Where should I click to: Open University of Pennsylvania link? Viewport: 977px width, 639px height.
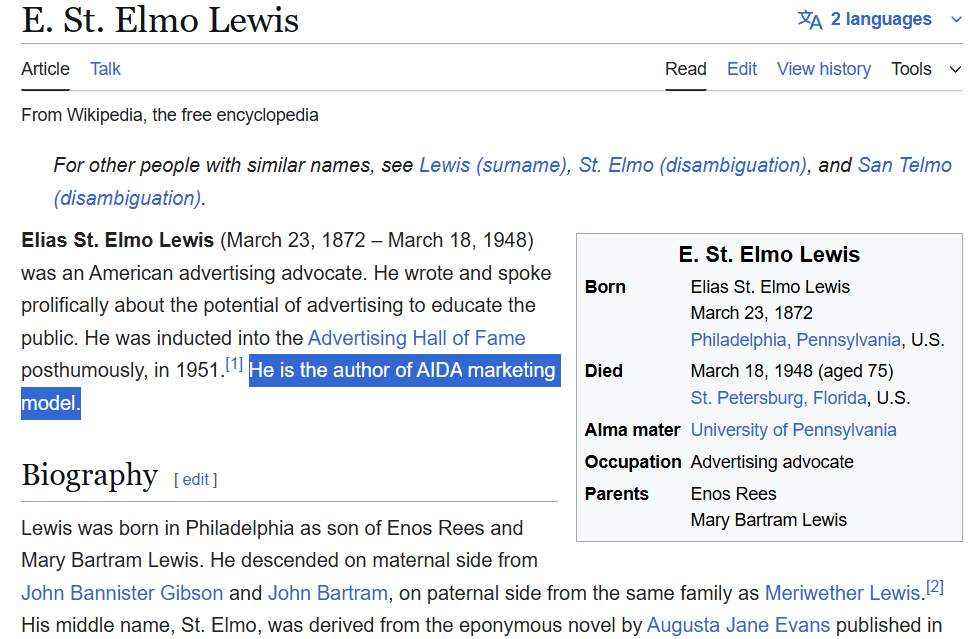pyautogui.click(x=793, y=430)
